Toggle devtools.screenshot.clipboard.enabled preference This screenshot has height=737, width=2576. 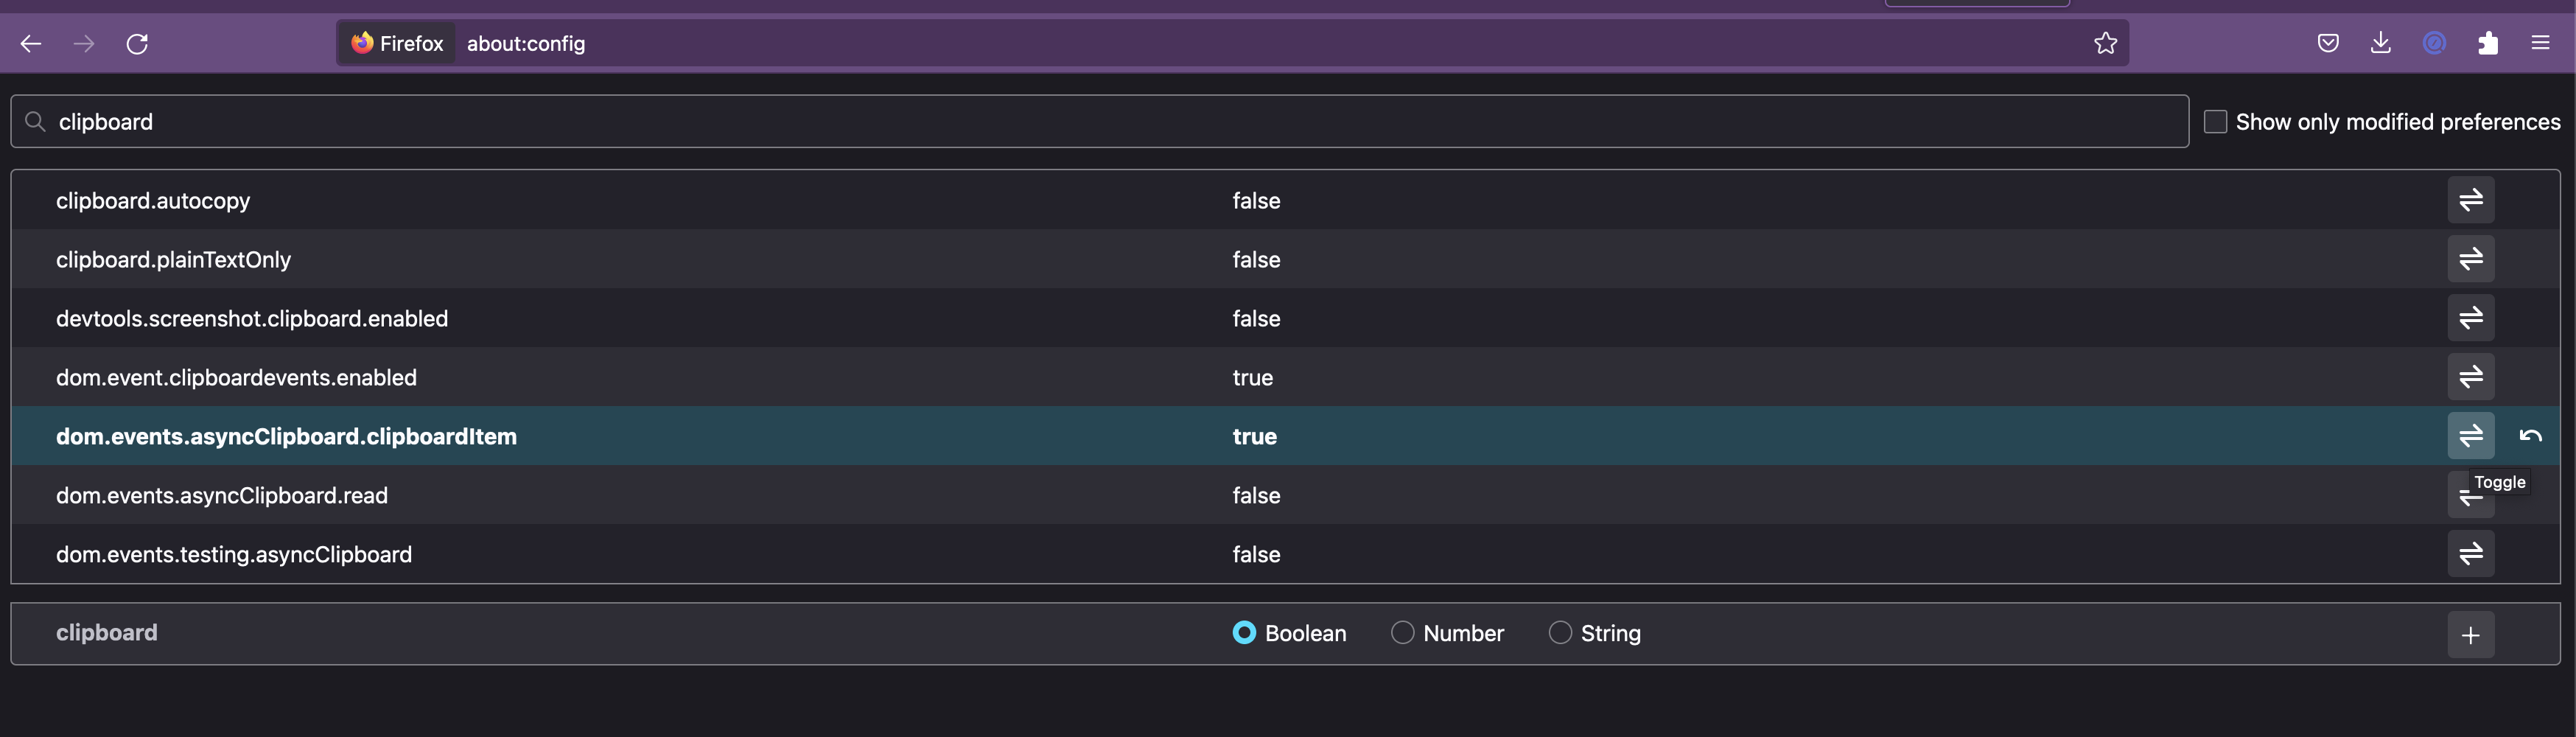click(2471, 318)
